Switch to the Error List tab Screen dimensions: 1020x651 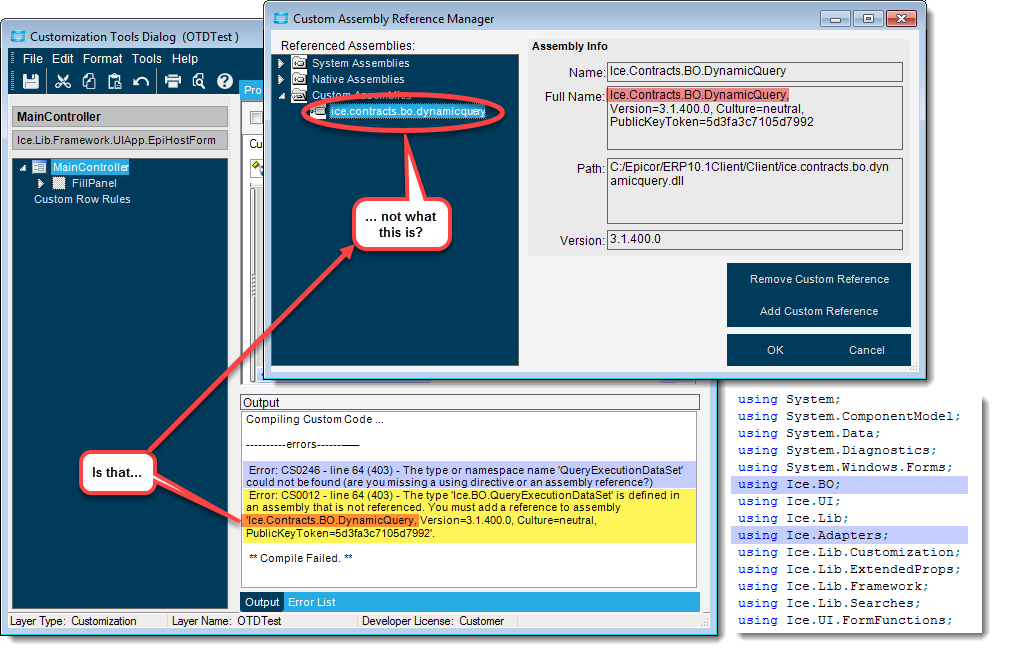tap(312, 602)
